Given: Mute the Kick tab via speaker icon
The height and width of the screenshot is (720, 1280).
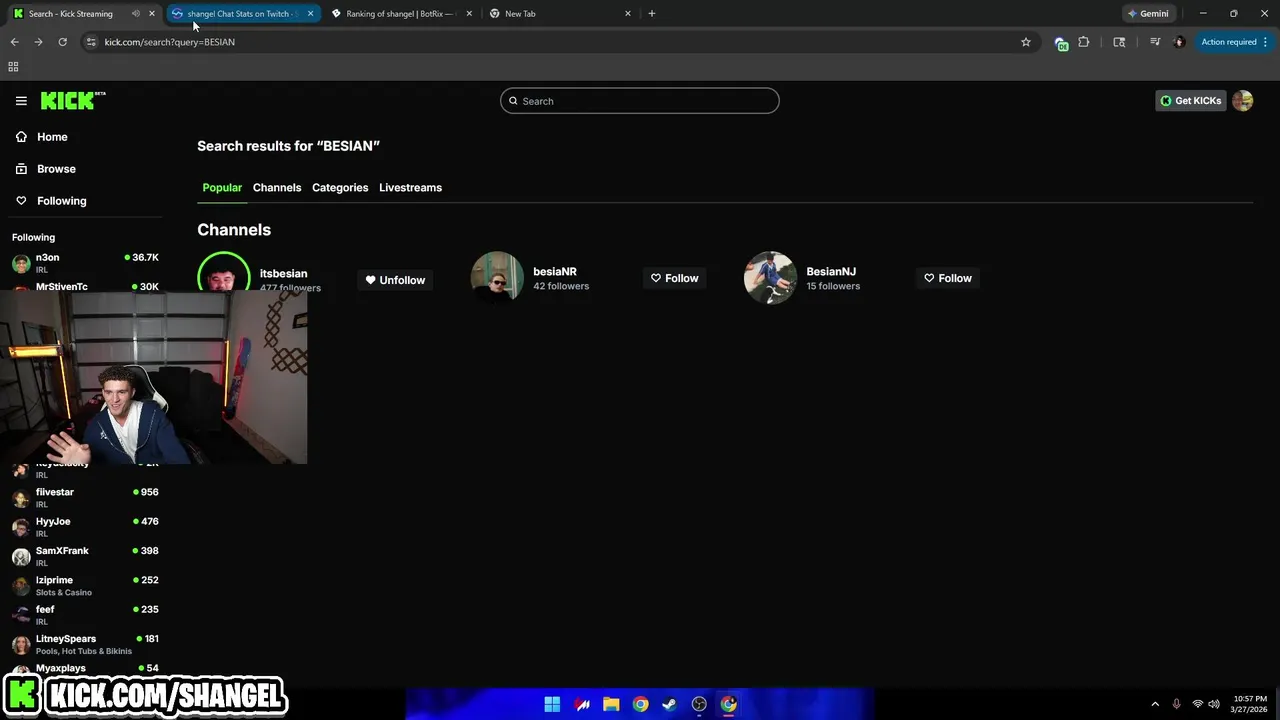Looking at the screenshot, I should tap(135, 14).
